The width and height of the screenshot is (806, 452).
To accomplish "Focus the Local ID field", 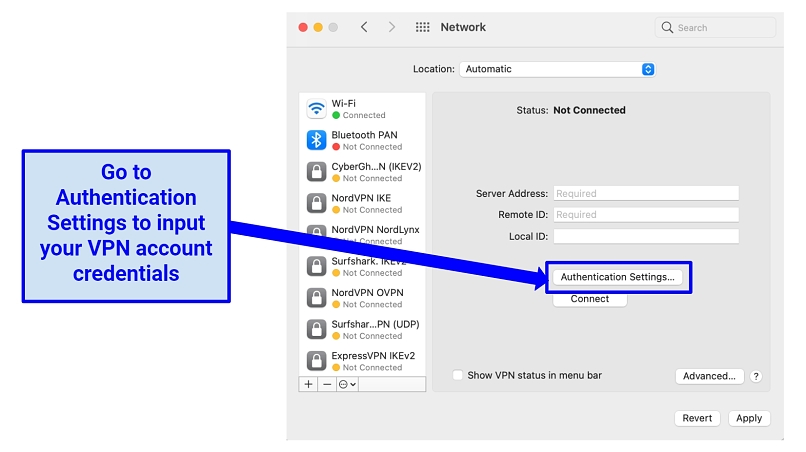I will (646, 236).
